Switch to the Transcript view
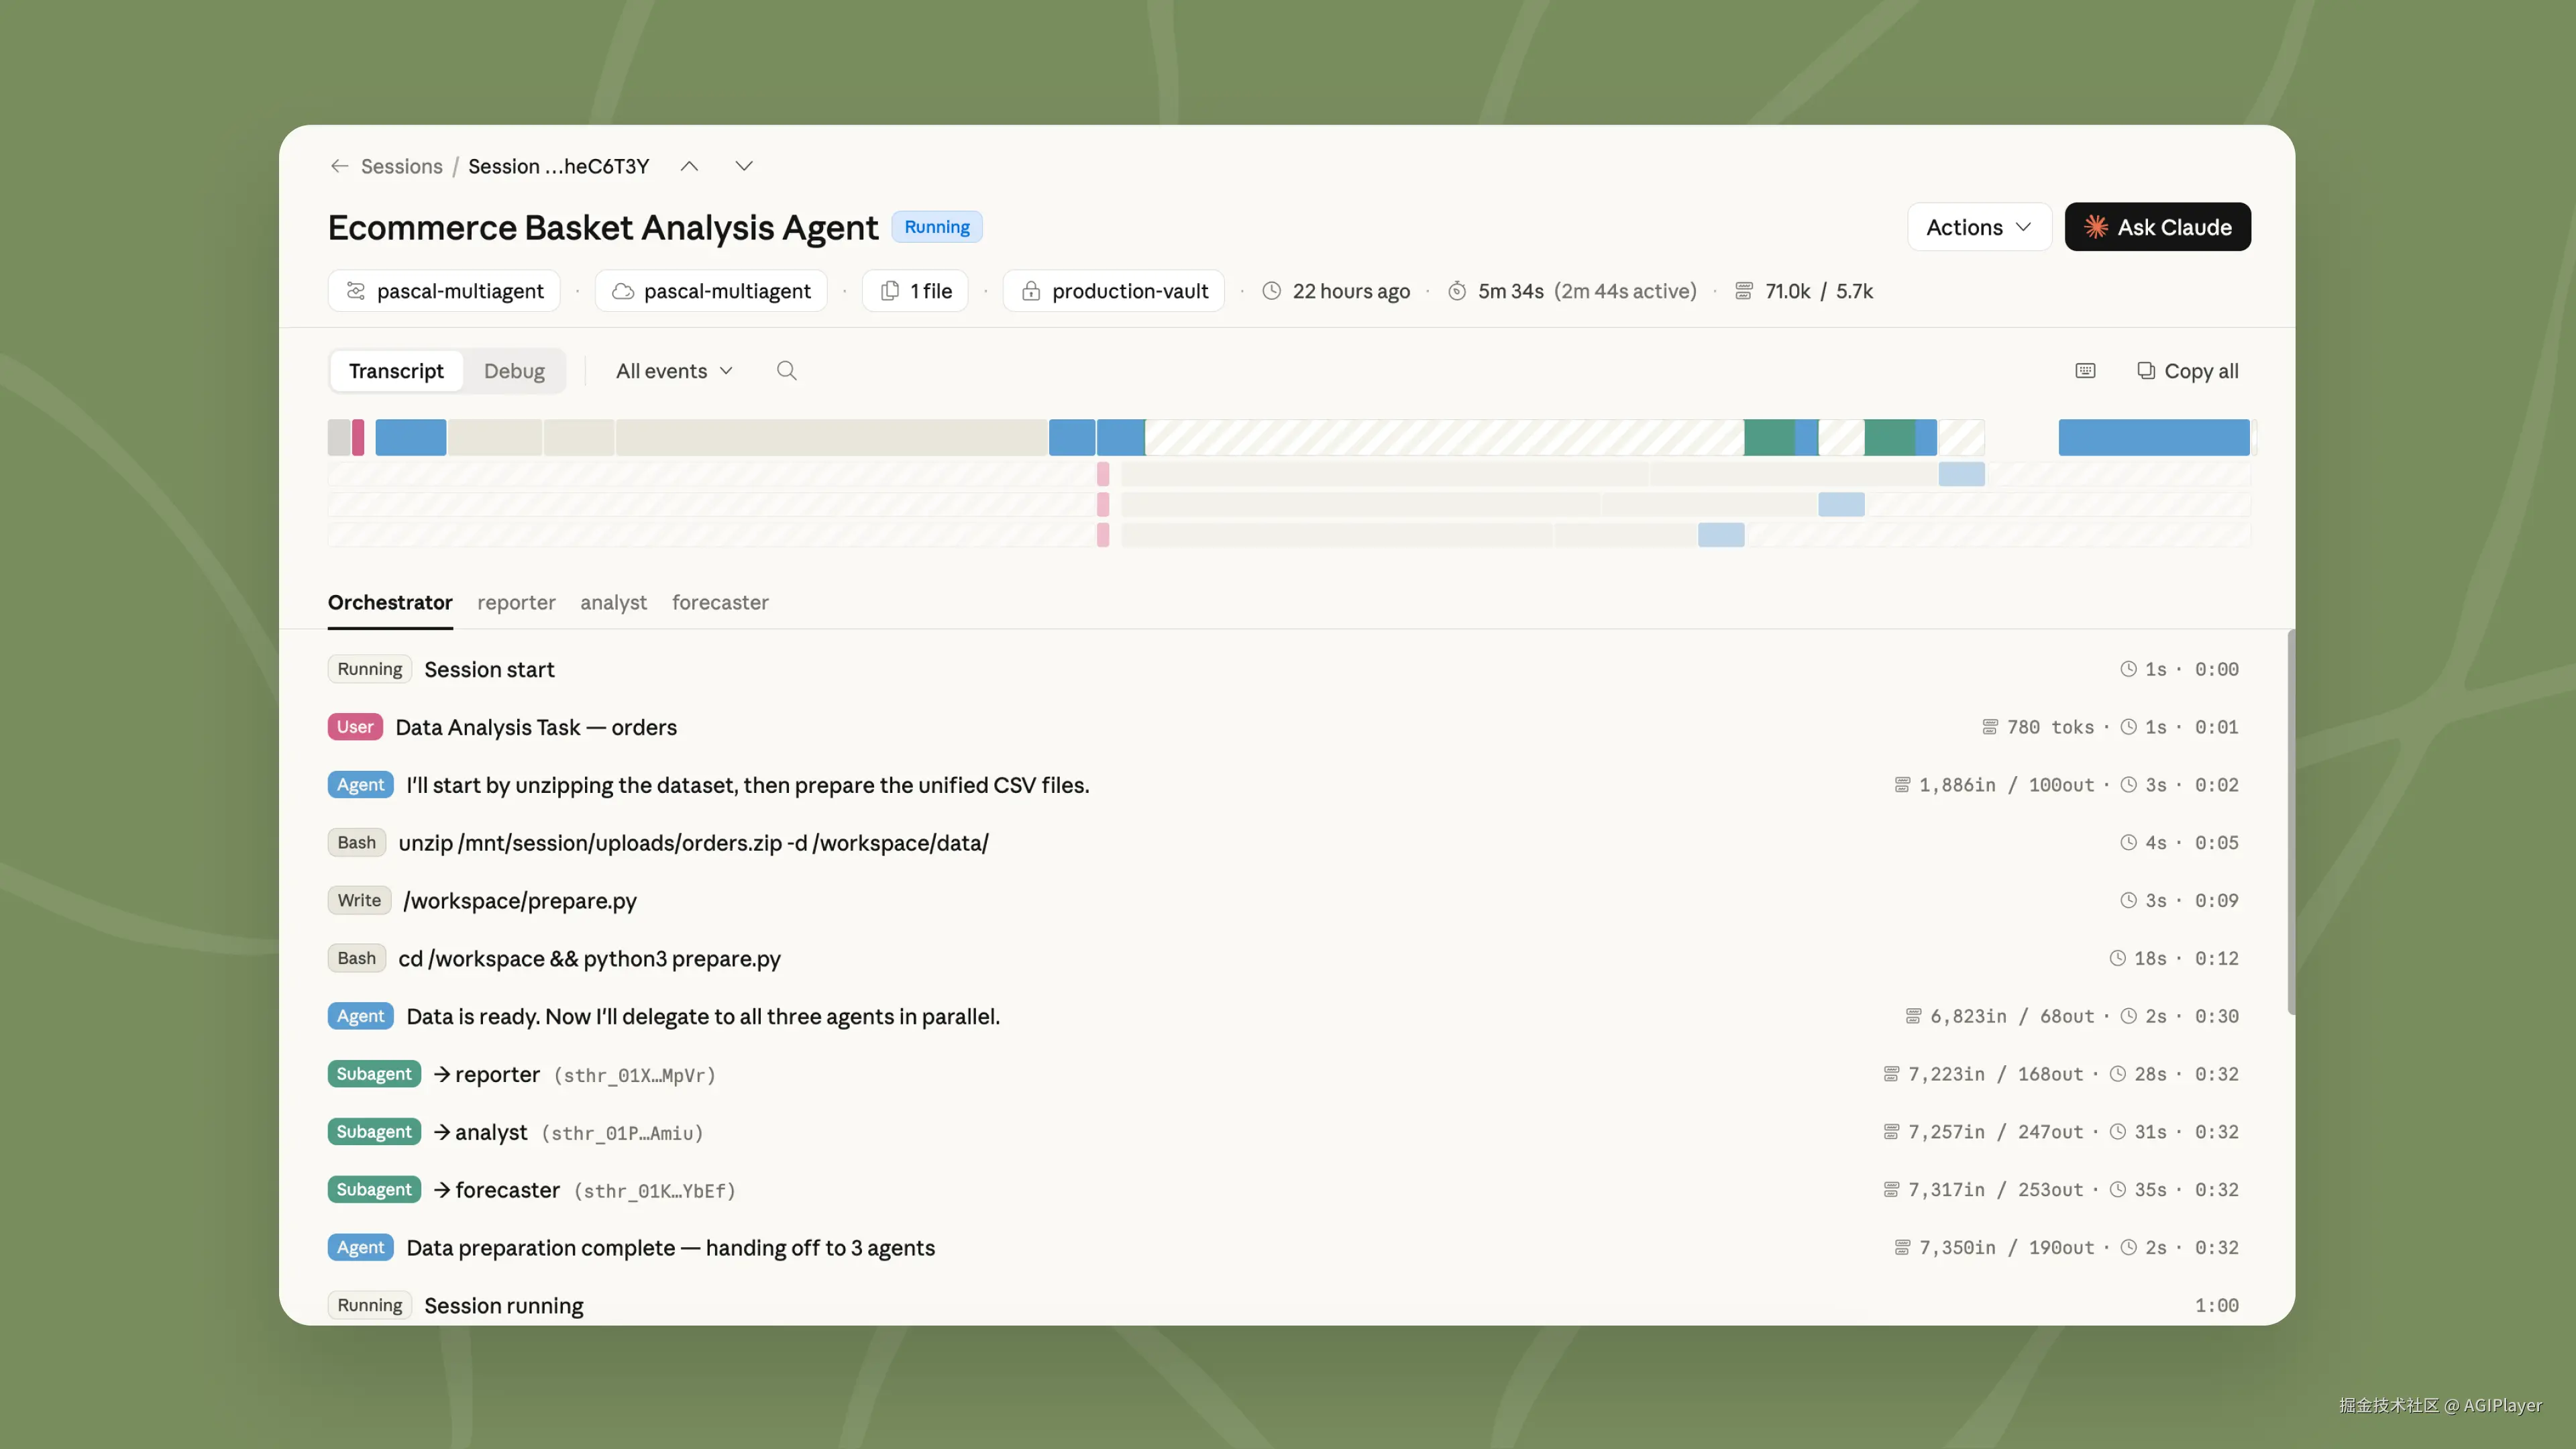The width and height of the screenshot is (2576, 1449). pyautogui.click(x=396, y=371)
